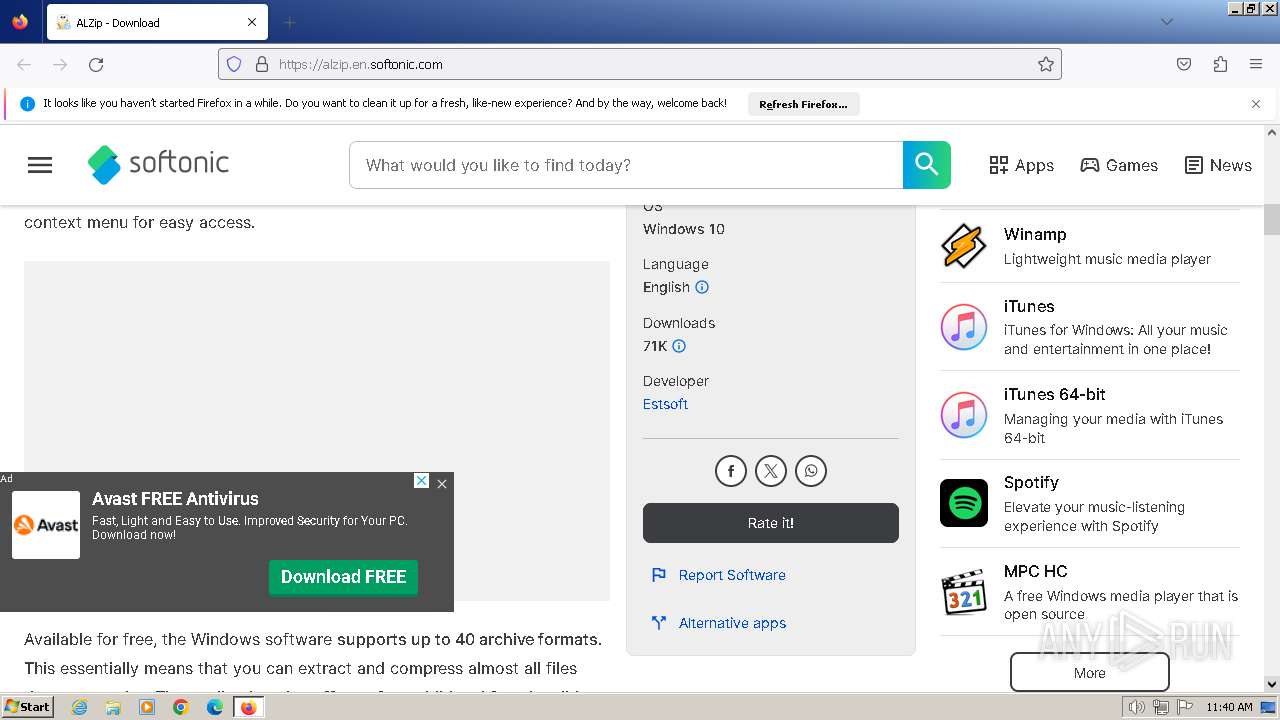Click Download FREE in Avast ad
The image size is (1280, 720).
tap(343, 577)
